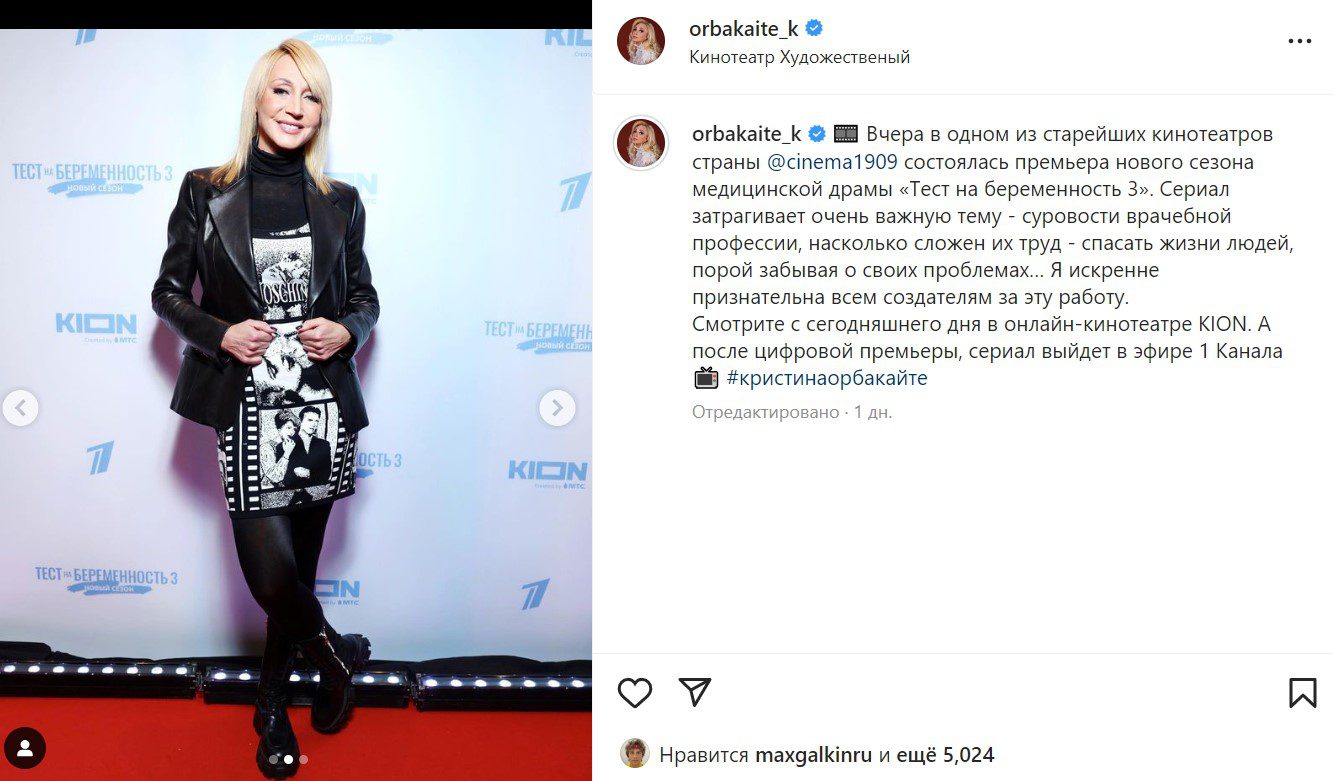The width and height of the screenshot is (1333, 781).
Task: Open location Кинотеатр Художественый
Action: [x=799, y=57]
